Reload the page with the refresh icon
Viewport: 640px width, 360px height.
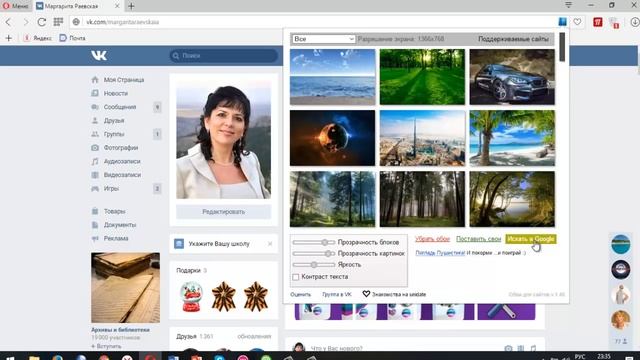[42, 22]
